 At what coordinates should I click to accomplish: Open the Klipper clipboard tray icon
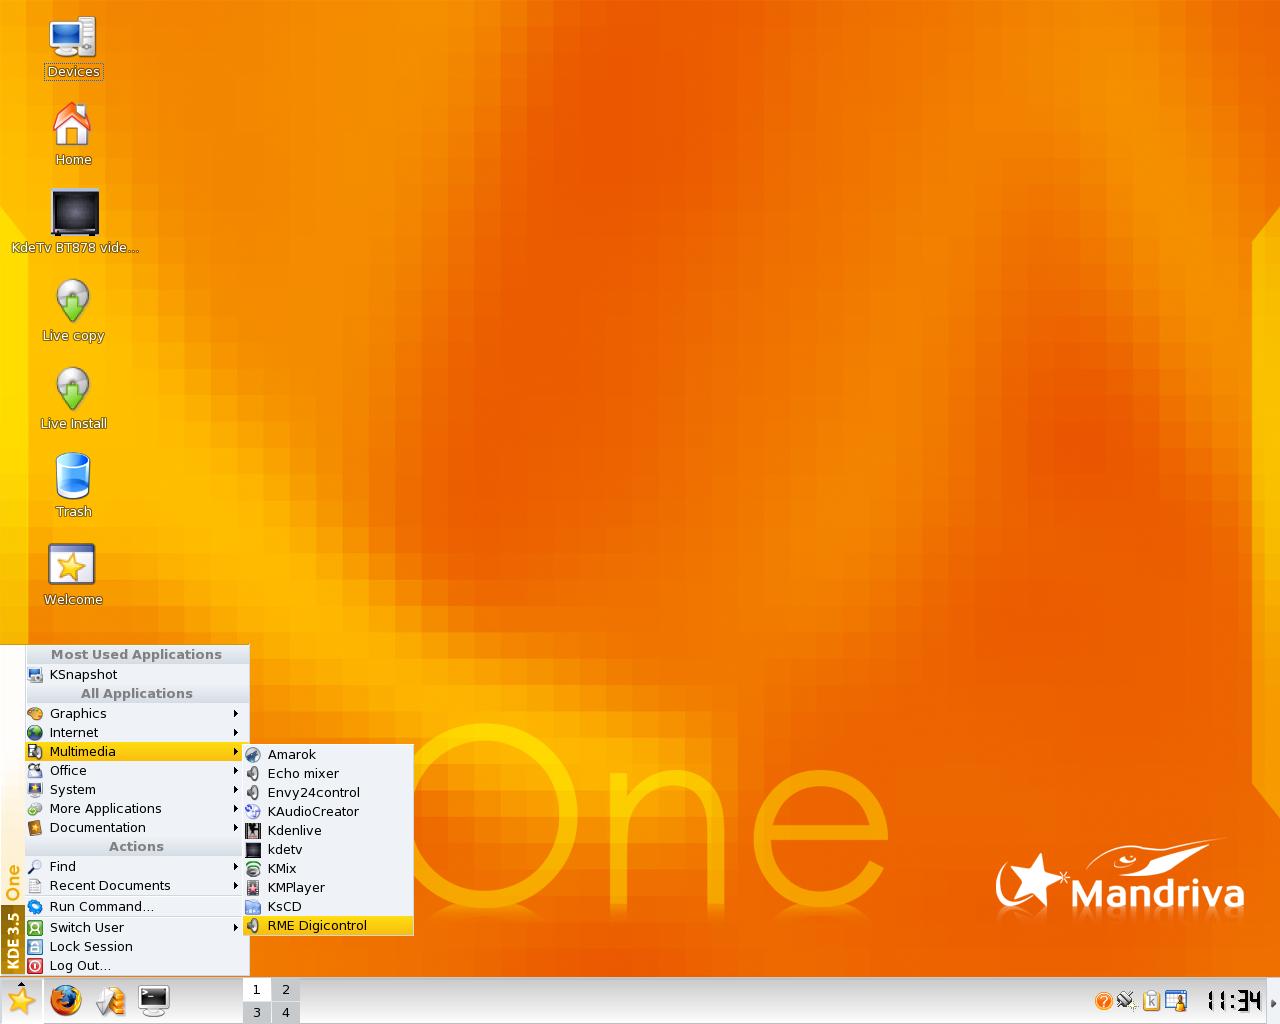1151,1000
